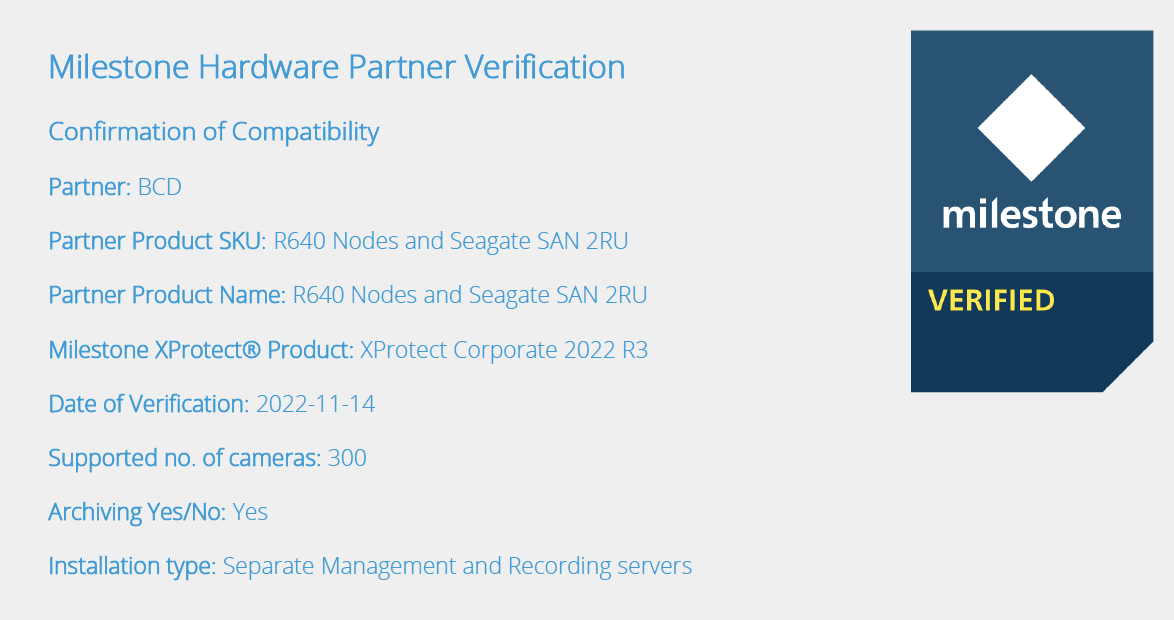Click the Milestone Verified badge image
1174x620 pixels.
(1032, 211)
